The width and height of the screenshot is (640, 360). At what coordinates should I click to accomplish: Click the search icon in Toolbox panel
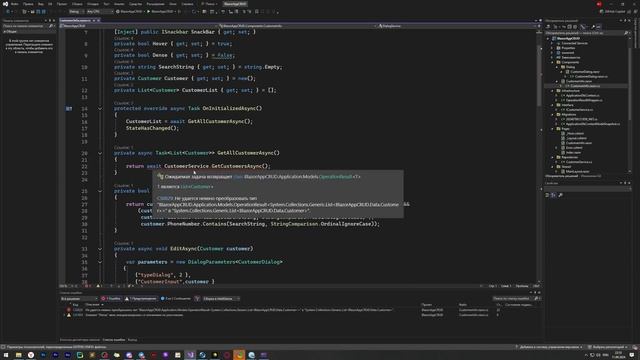(51, 26)
